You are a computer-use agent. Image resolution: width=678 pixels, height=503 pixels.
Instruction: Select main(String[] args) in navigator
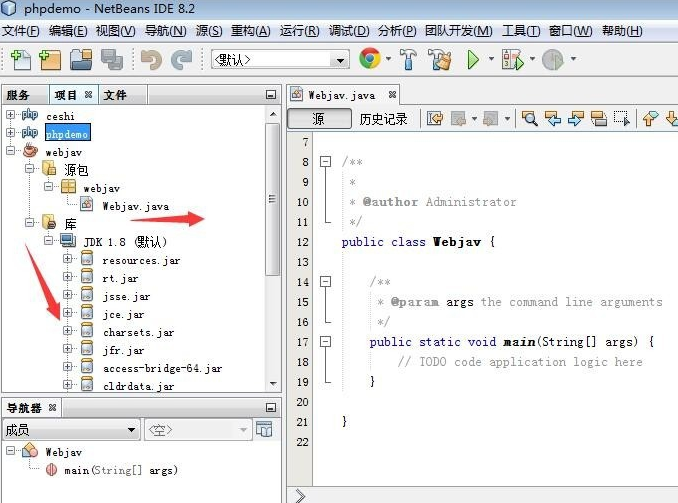(x=121, y=470)
